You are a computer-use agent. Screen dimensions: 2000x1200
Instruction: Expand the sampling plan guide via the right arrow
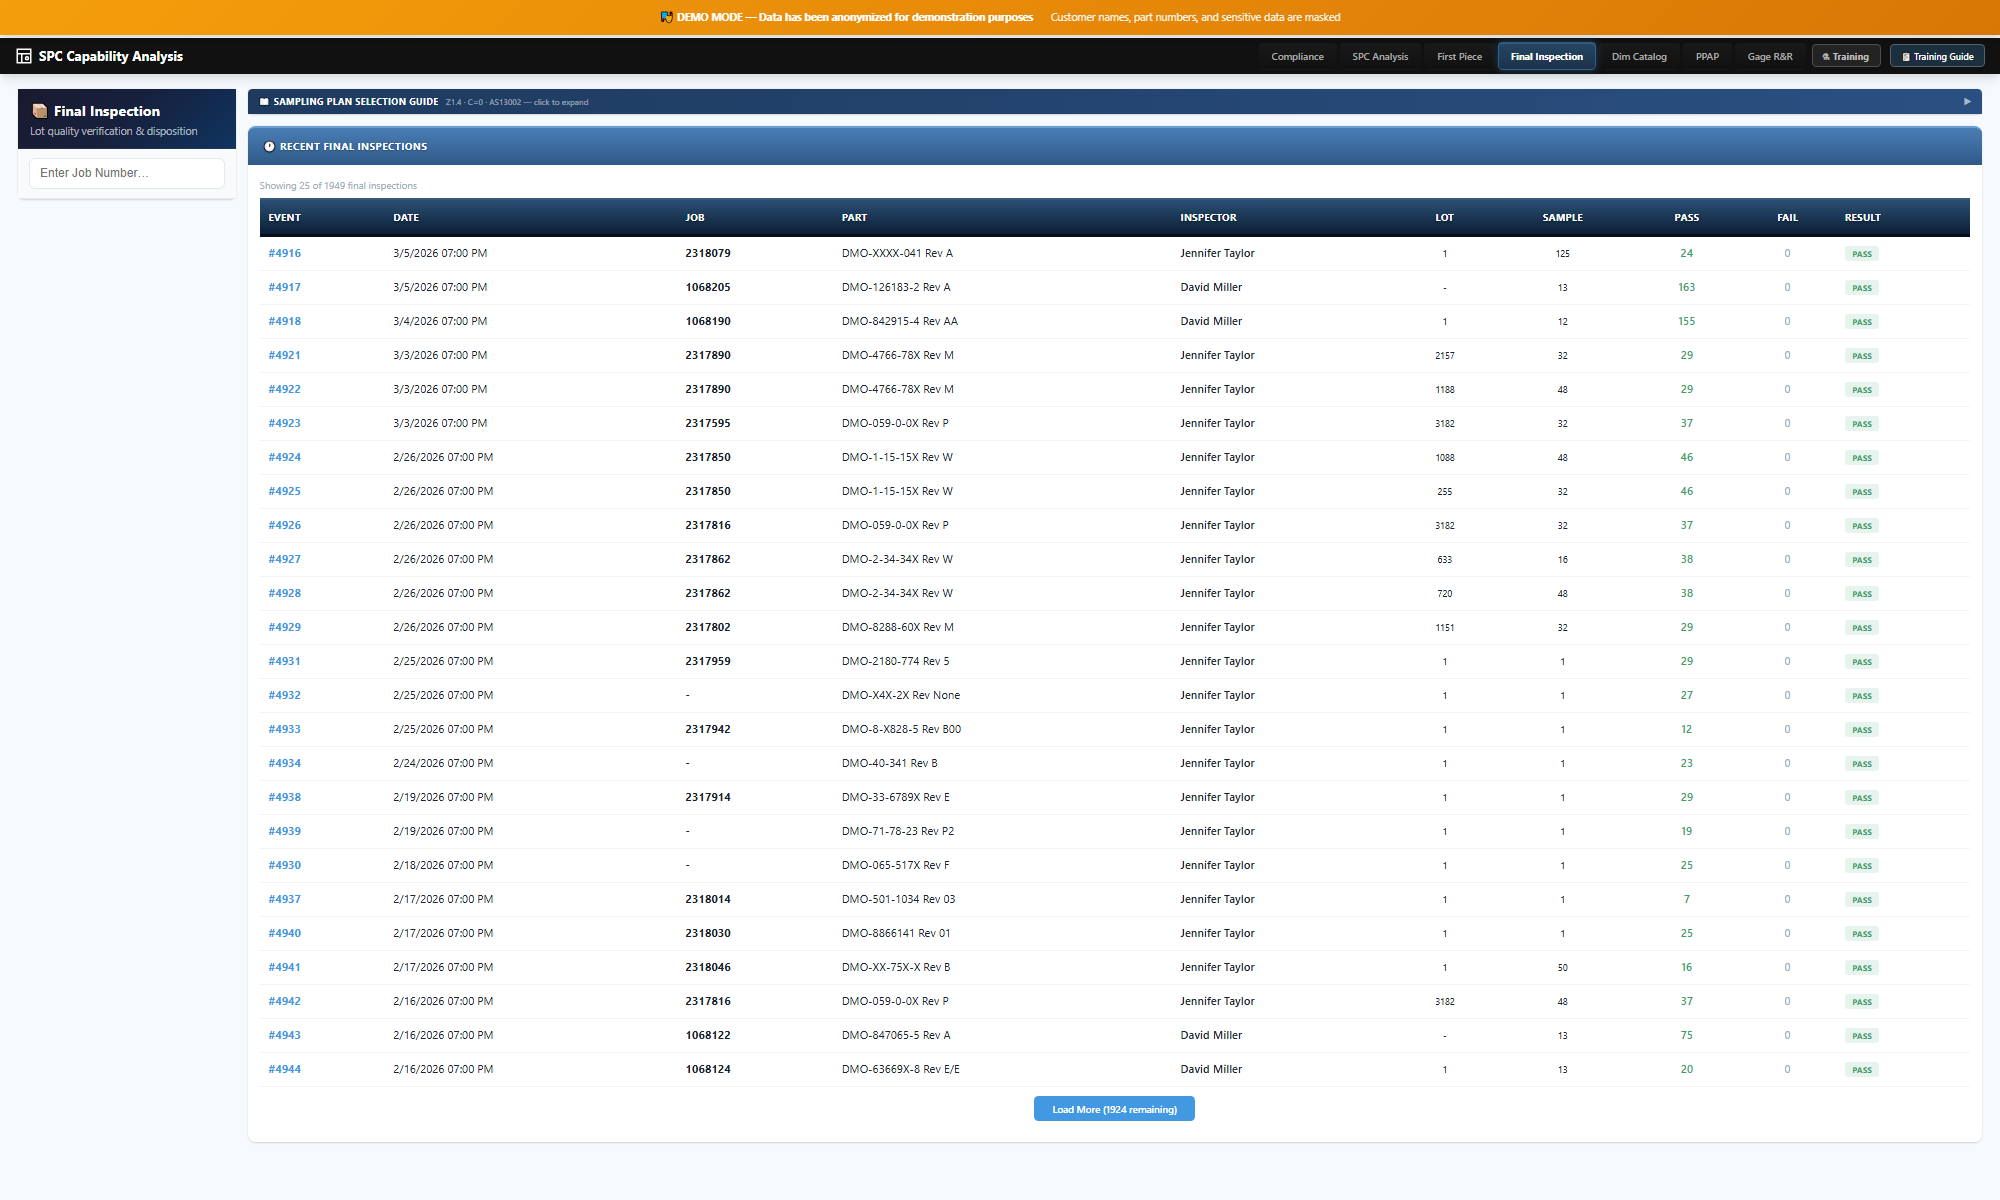pyautogui.click(x=1967, y=102)
